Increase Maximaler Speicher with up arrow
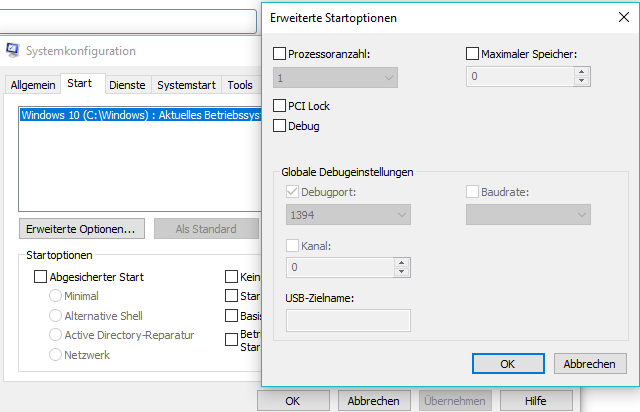This screenshot has height=412, width=640. click(x=581, y=72)
